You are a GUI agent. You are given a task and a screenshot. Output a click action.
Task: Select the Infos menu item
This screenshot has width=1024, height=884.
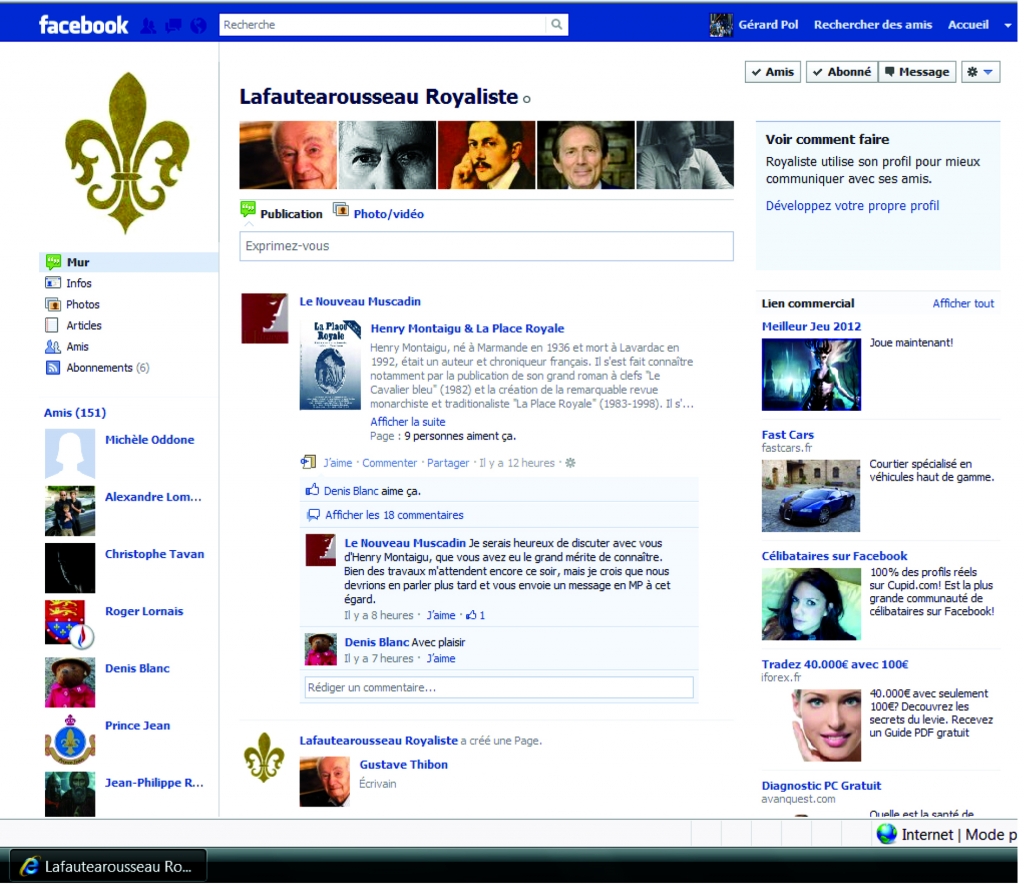pos(79,283)
